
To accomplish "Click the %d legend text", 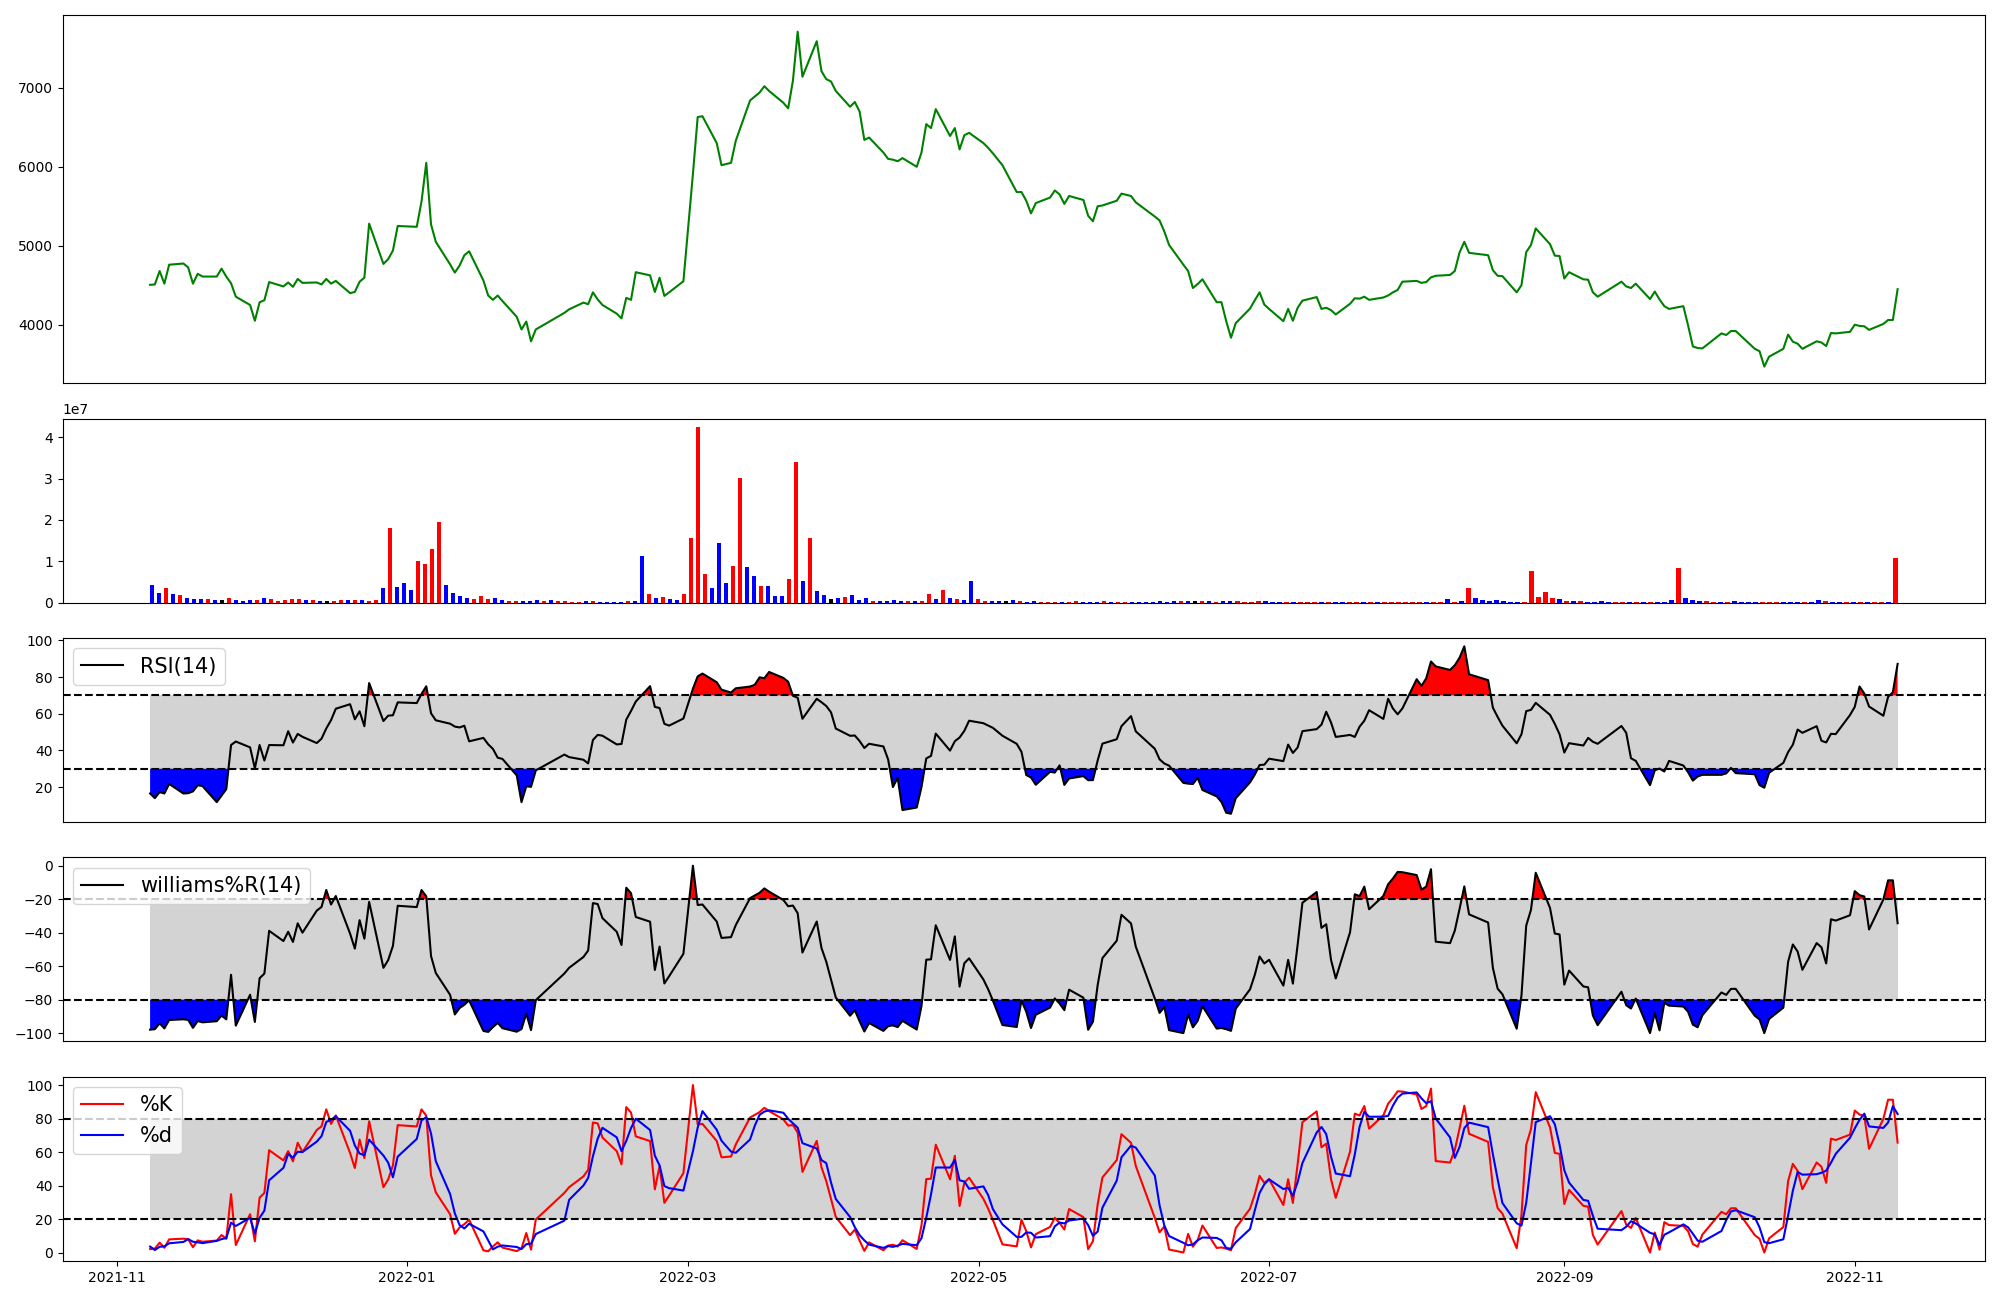I will coord(156,1135).
